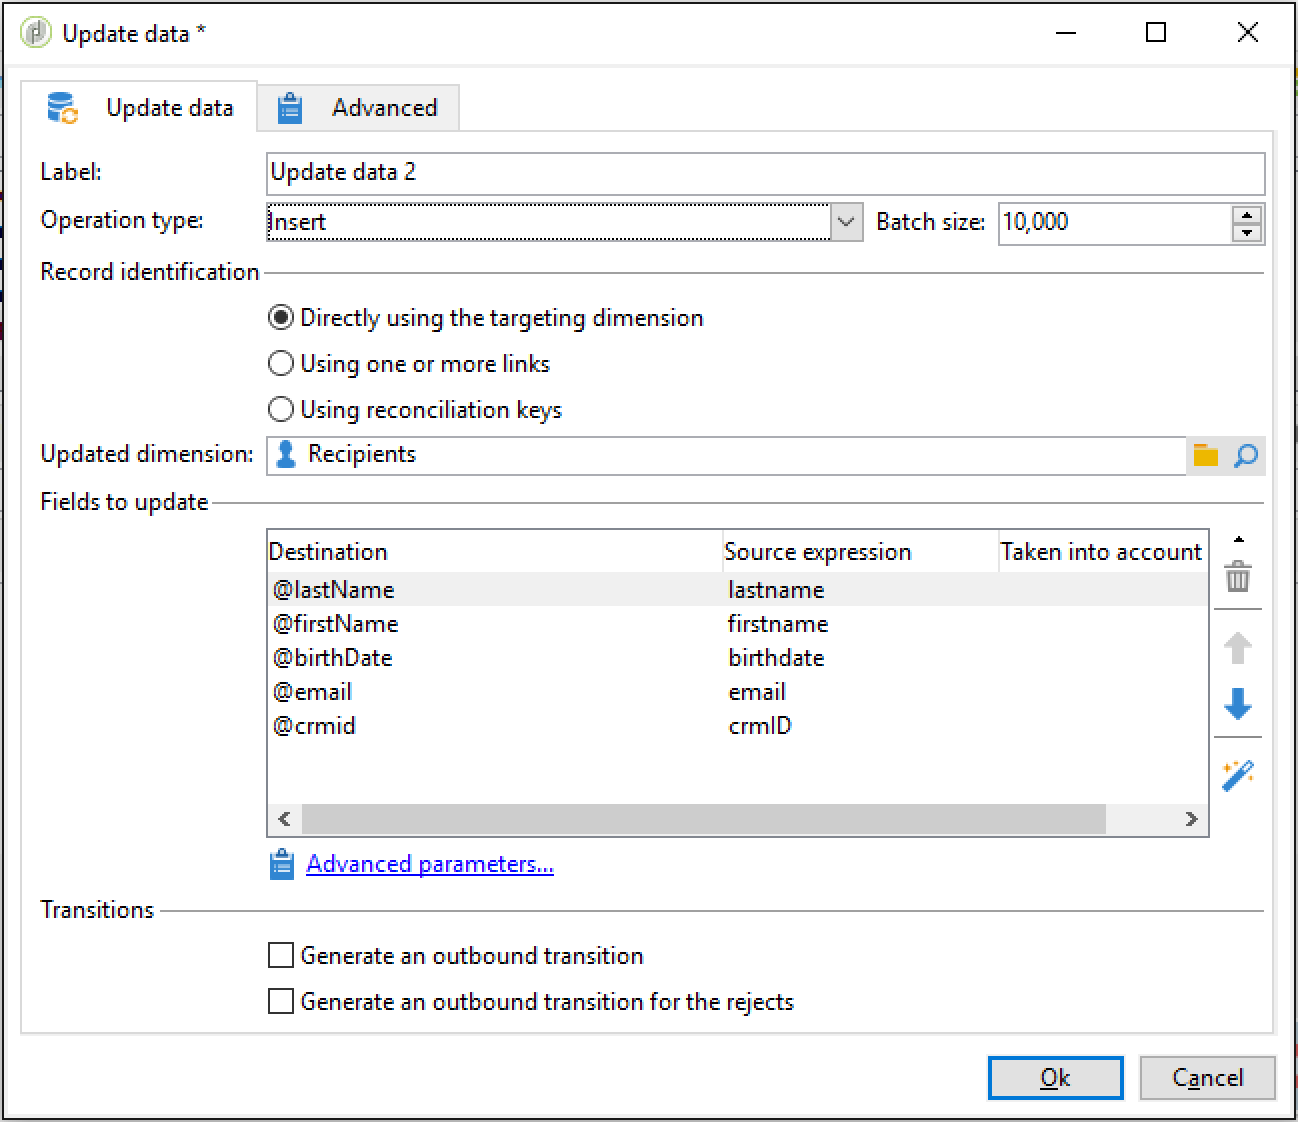Click the magic wand auto-map icon
The width and height of the screenshot is (1298, 1122).
tap(1238, 775)
